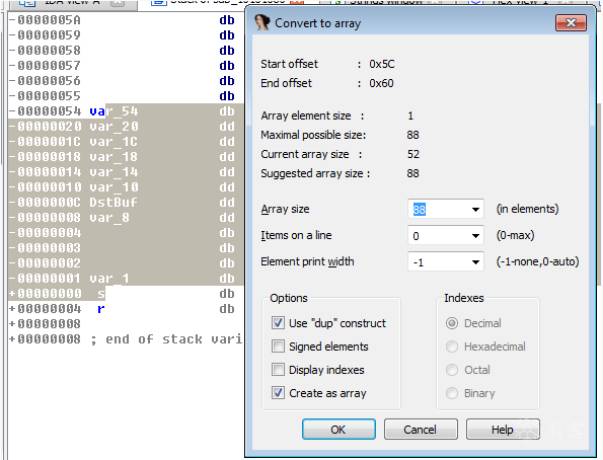The height and width of the screenshot is (460, 603).
Task: Open the Element print width dropdown arrow
Action: click(x=475, y=262)
